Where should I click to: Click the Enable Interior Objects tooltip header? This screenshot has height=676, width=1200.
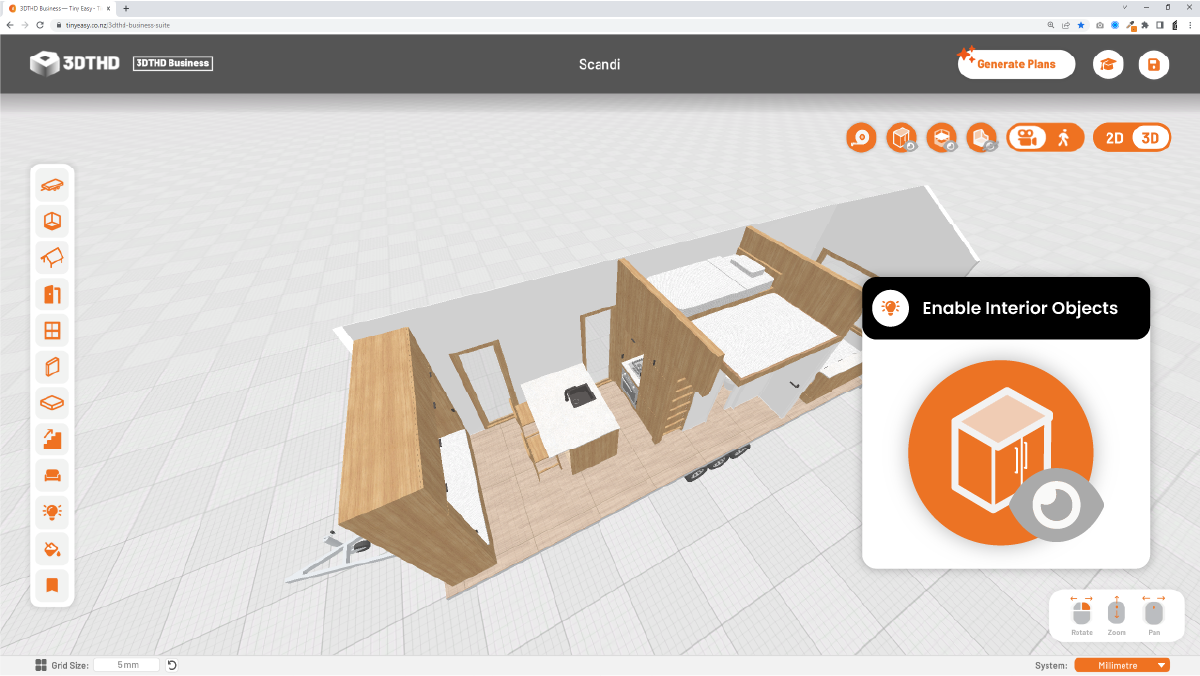tap(1006, 308)
